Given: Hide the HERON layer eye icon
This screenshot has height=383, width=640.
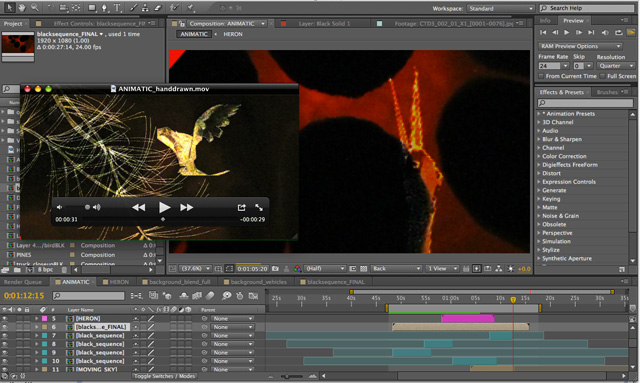Looking at the screenshot, I should coord(5,318).
